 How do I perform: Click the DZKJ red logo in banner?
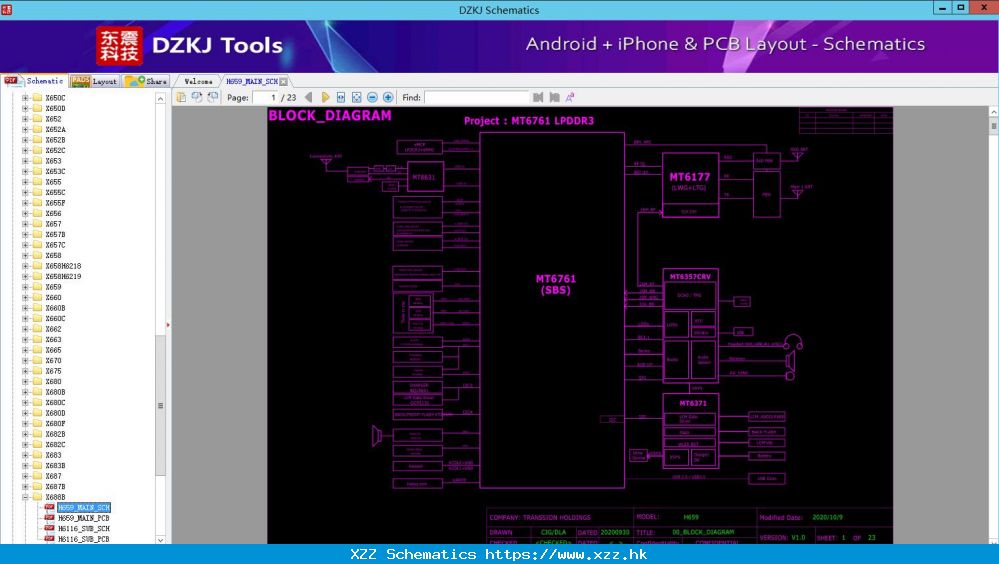[119, 46]
